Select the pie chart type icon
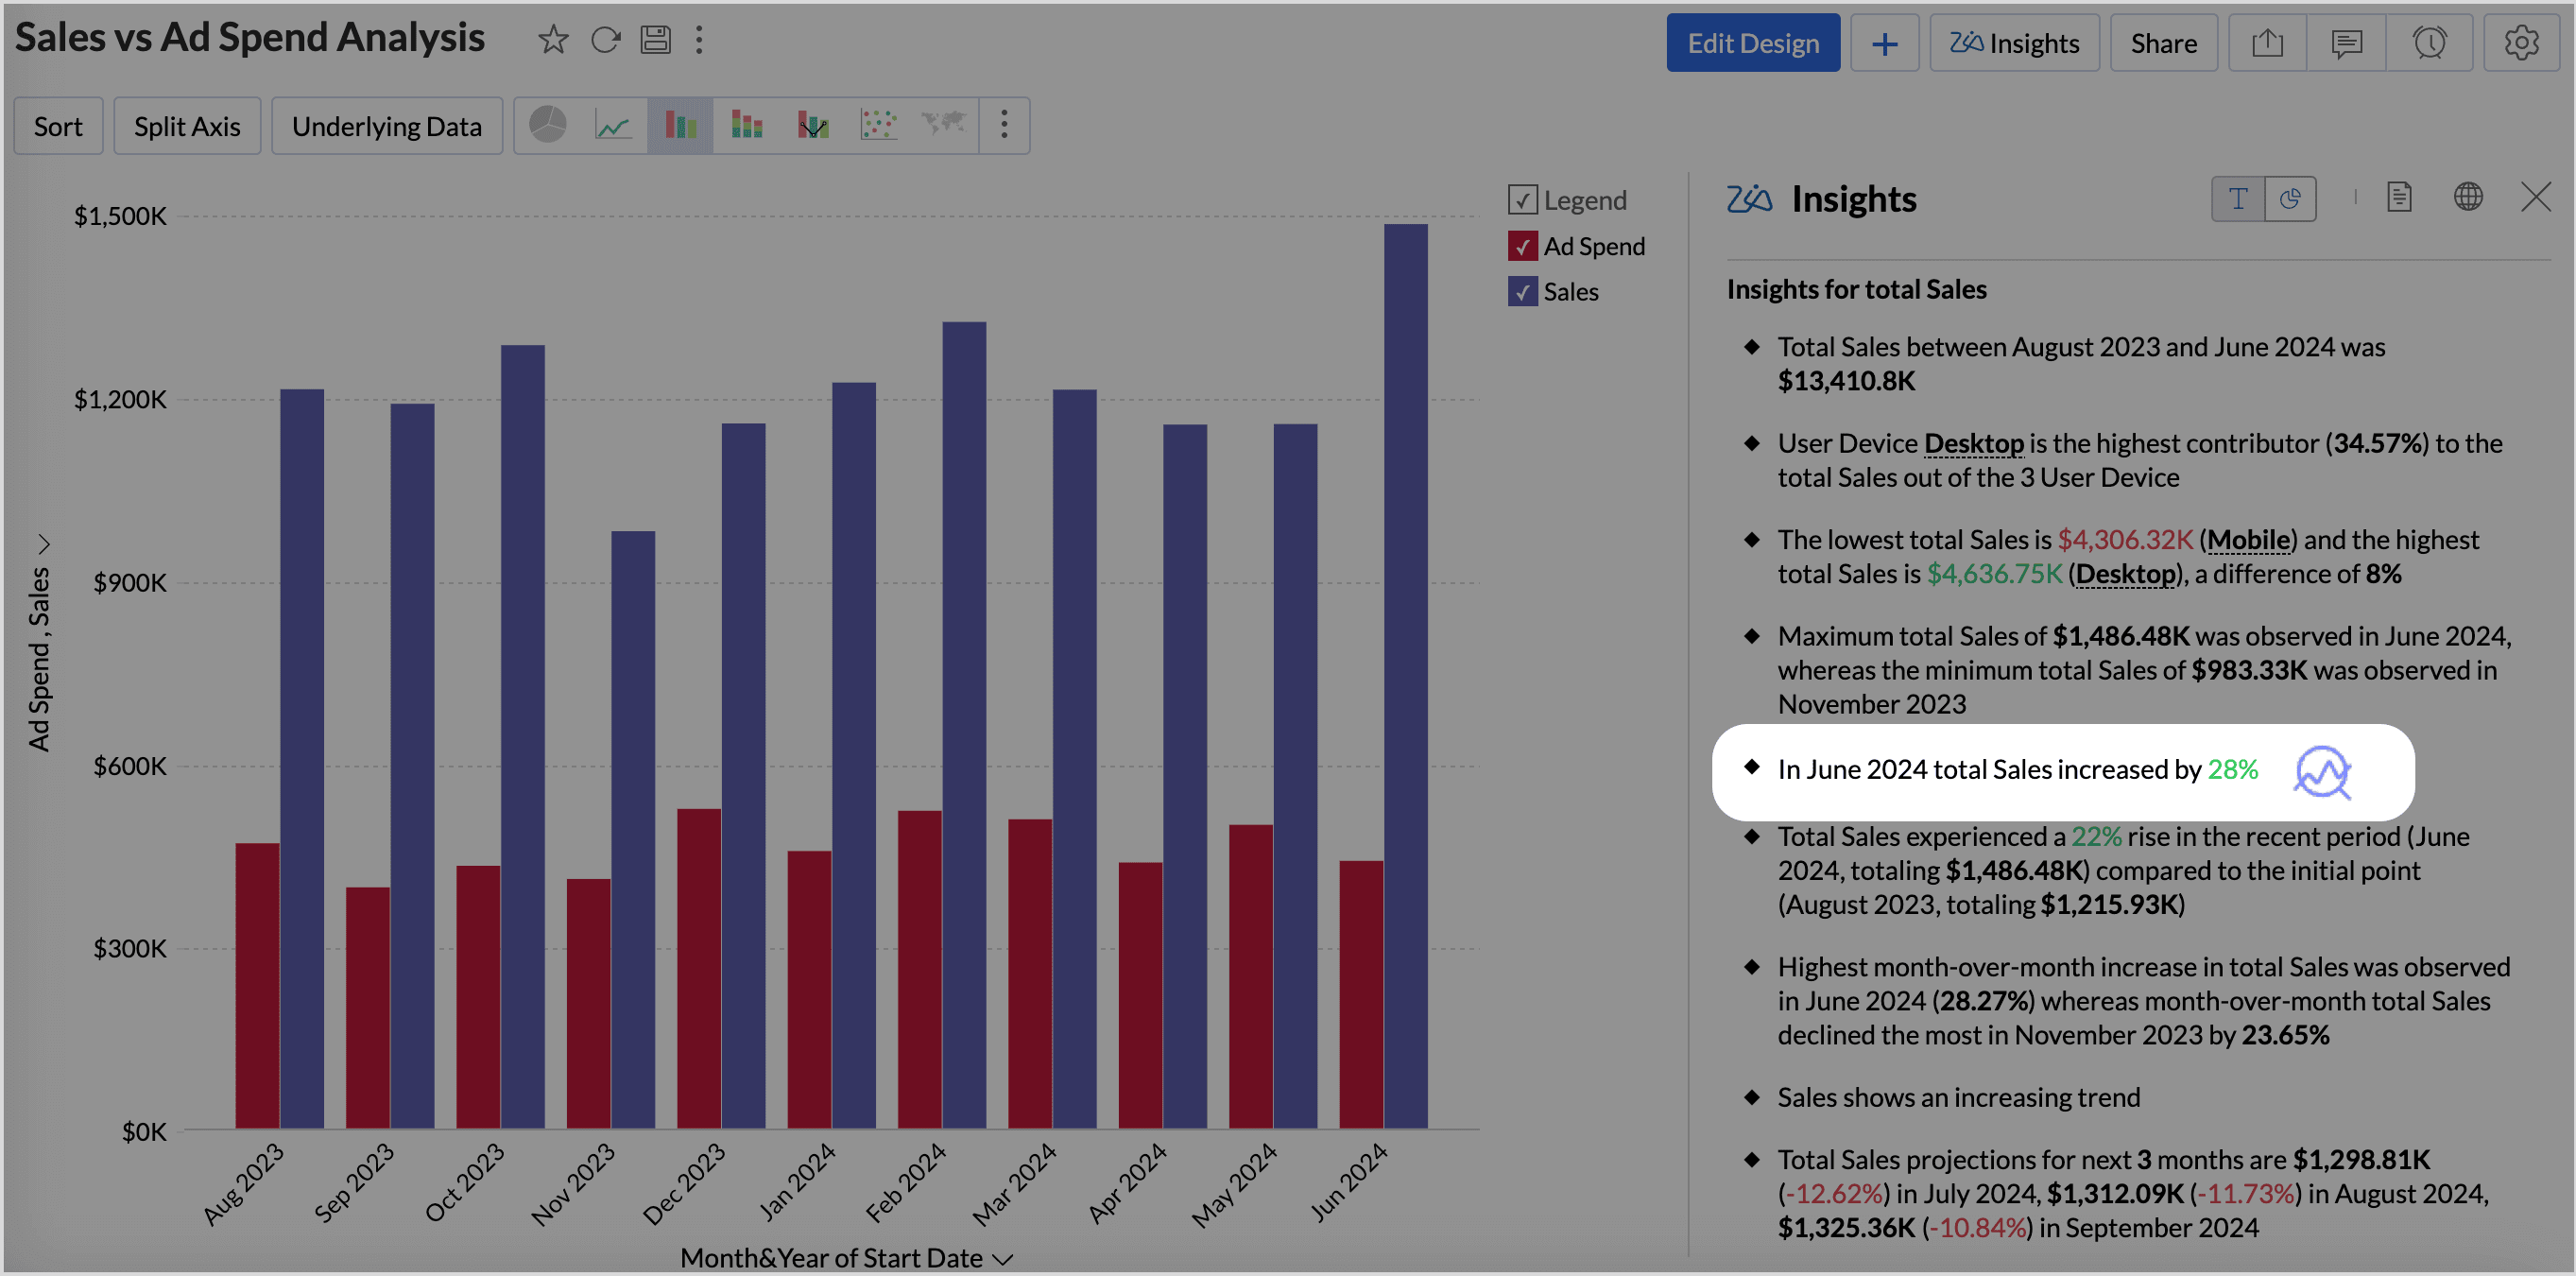Viewport: 2576px width, 1276px height. [x=547, y=125]
